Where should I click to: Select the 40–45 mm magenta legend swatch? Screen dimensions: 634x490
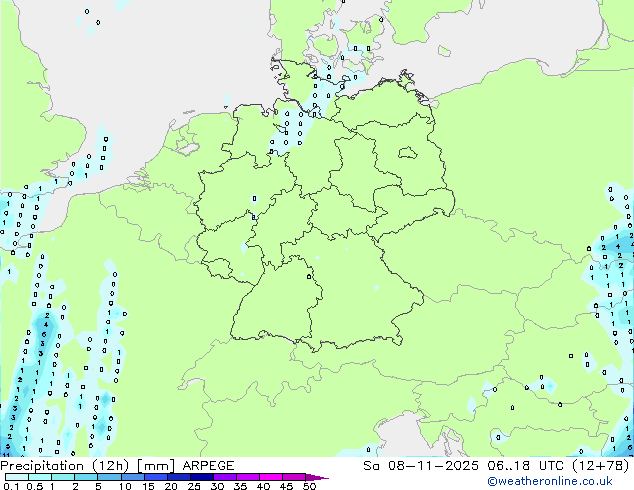[x=271, y=477]
